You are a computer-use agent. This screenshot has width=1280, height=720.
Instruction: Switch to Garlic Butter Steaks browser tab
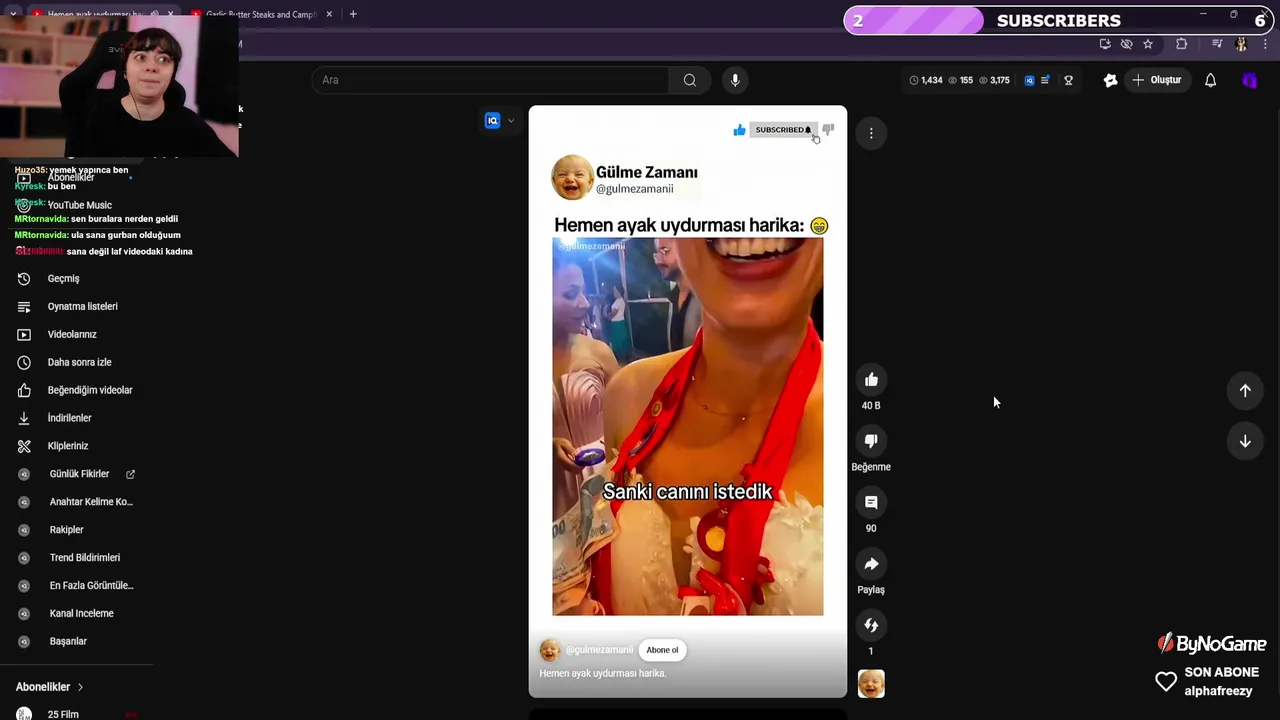click(x=260, y=15)
